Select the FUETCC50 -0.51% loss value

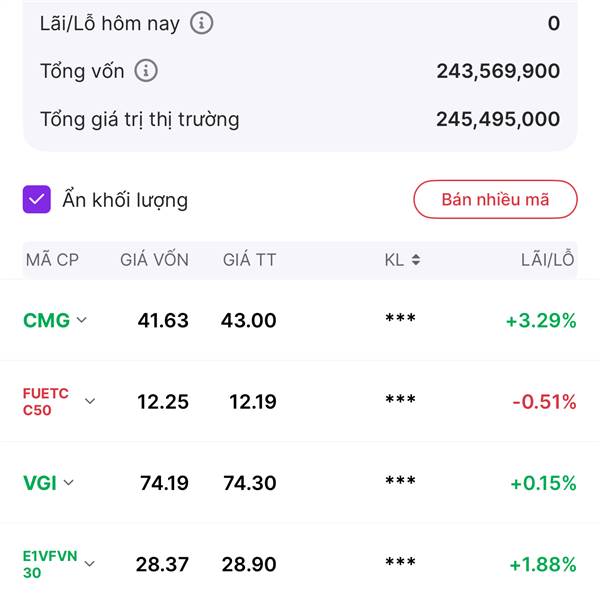[x=544, y=402]
